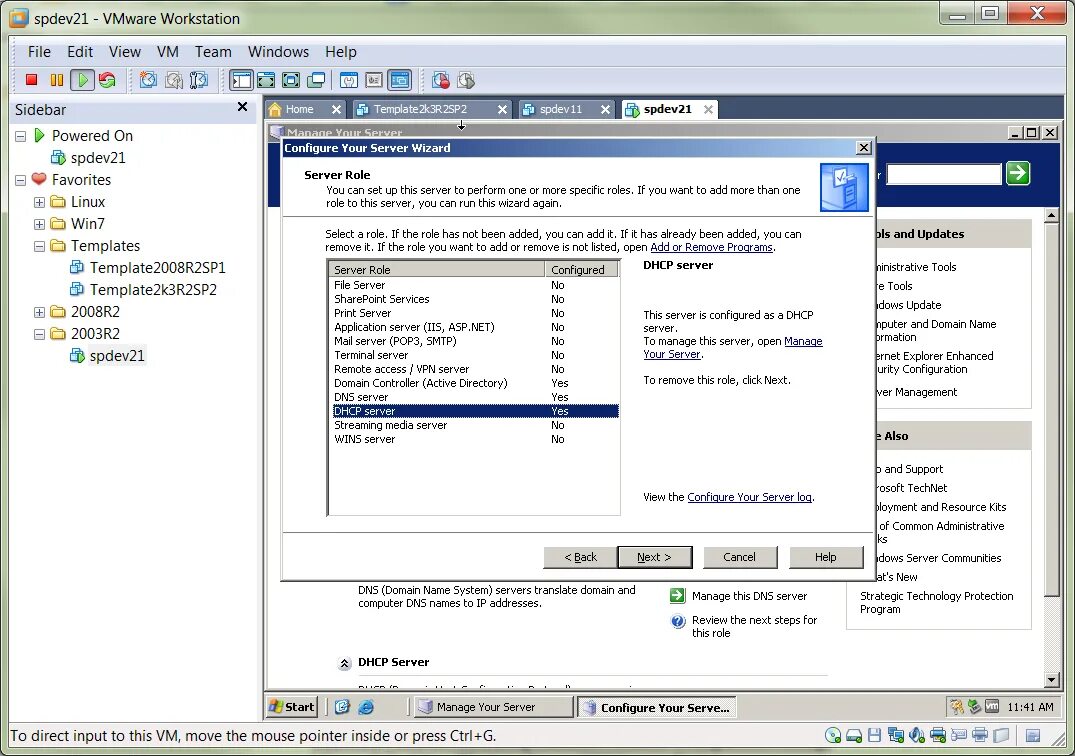Click the message log status bar icon
Screen dimensions: 1075x756
(1032, 735)
